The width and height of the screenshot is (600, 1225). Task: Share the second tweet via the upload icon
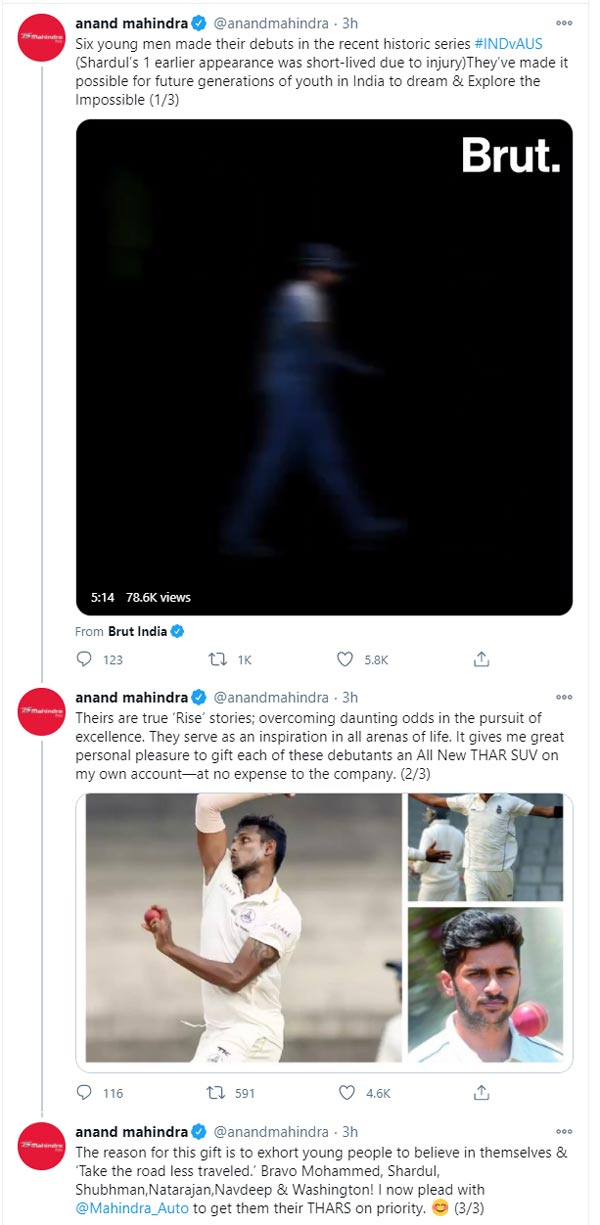tap(481, 1093)
